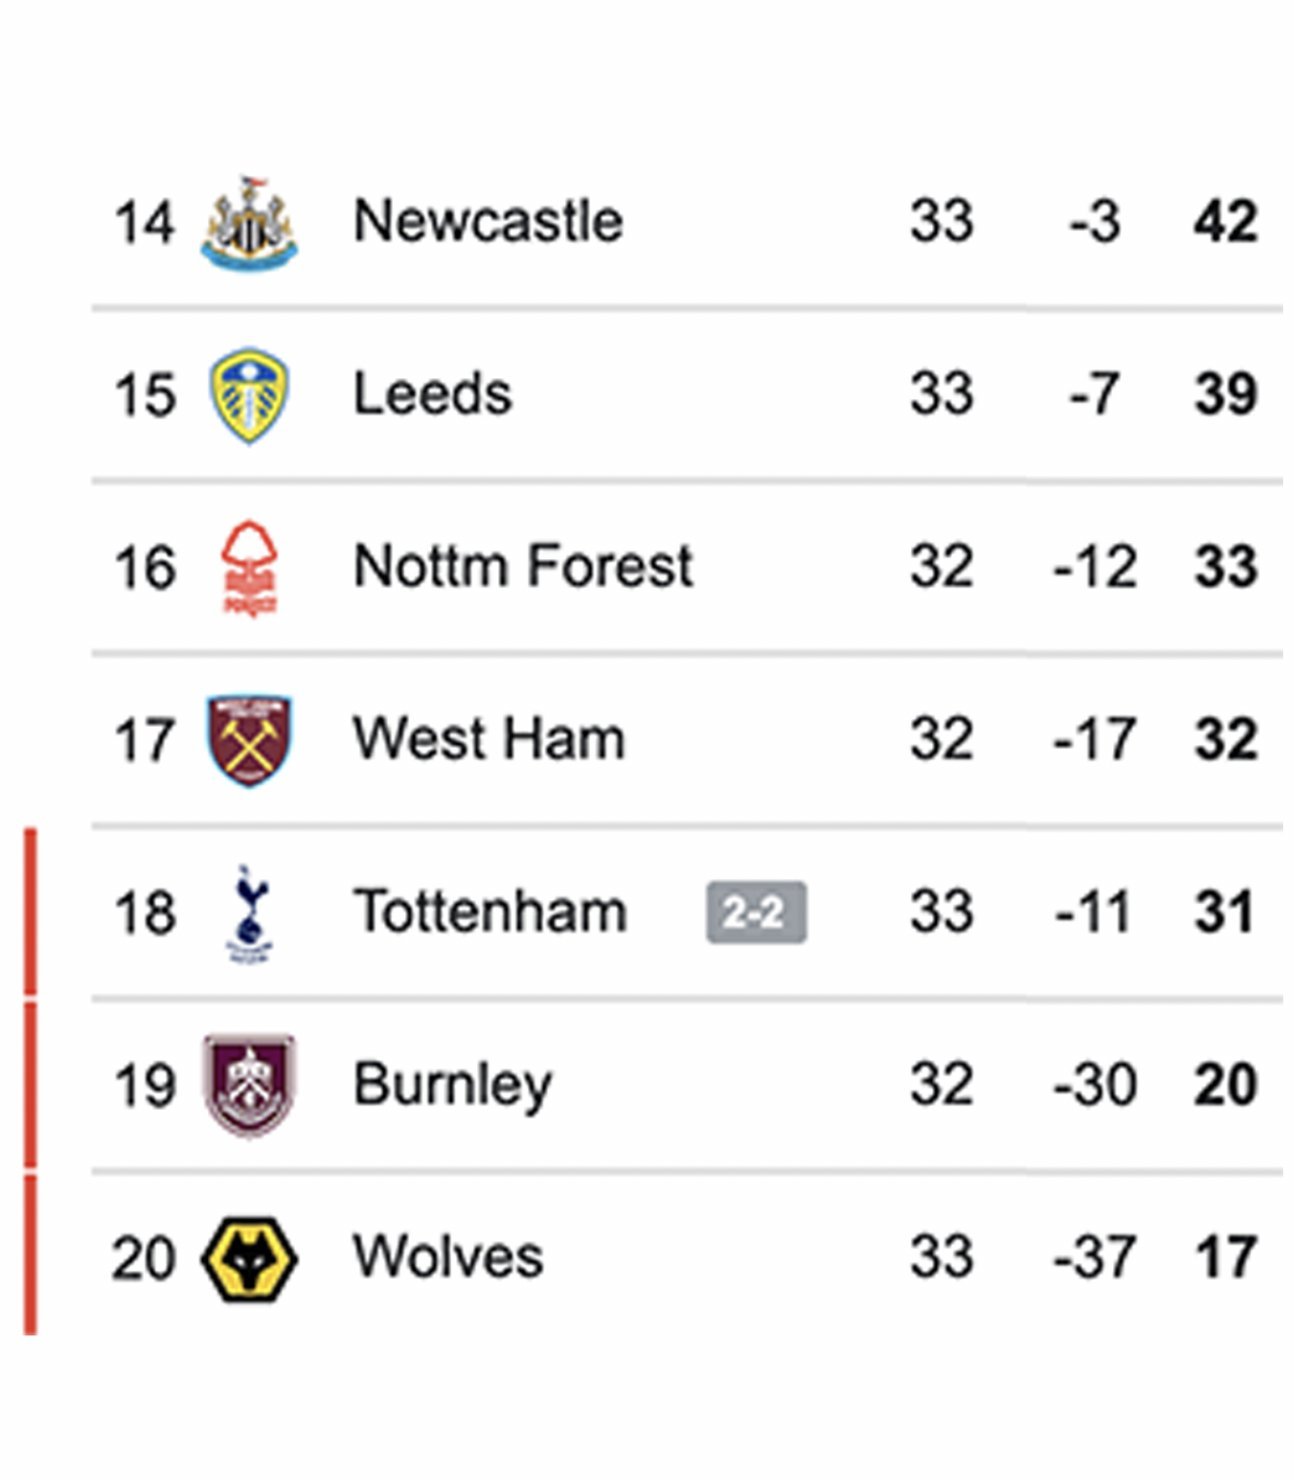1294x1480 pixels.
Task: Select the Tottenham team name
Action: click(x=490, y=912)
